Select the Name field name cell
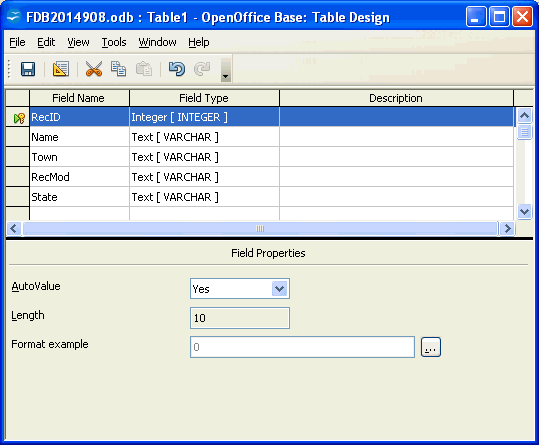The image size is (539, 445). (79, 137)
